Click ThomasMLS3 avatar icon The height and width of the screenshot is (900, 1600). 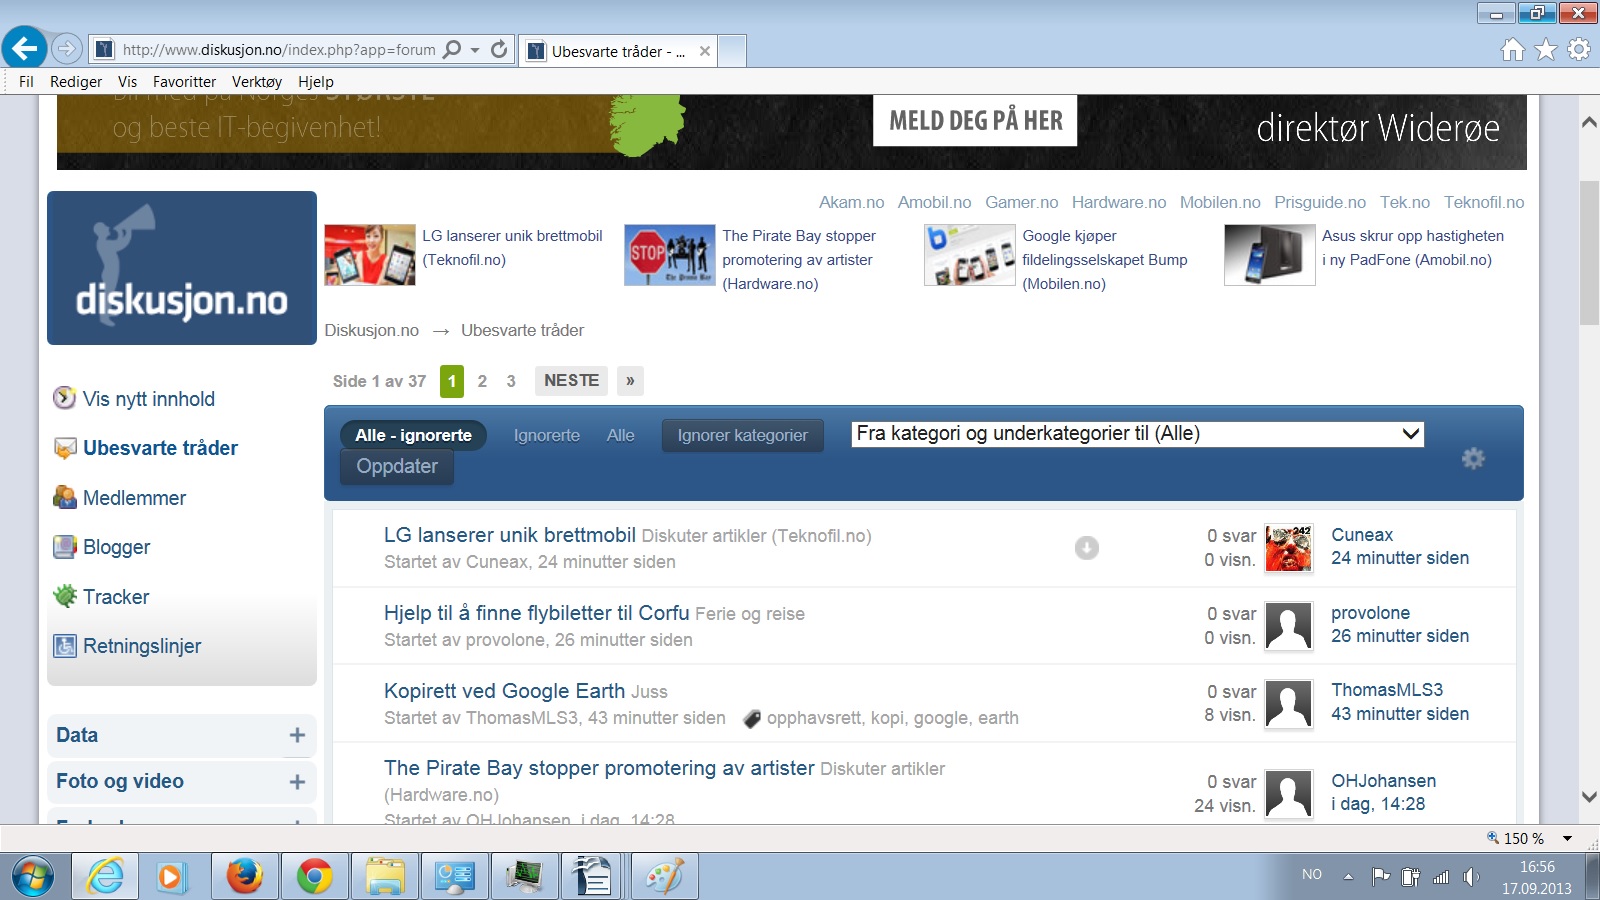1288,703
